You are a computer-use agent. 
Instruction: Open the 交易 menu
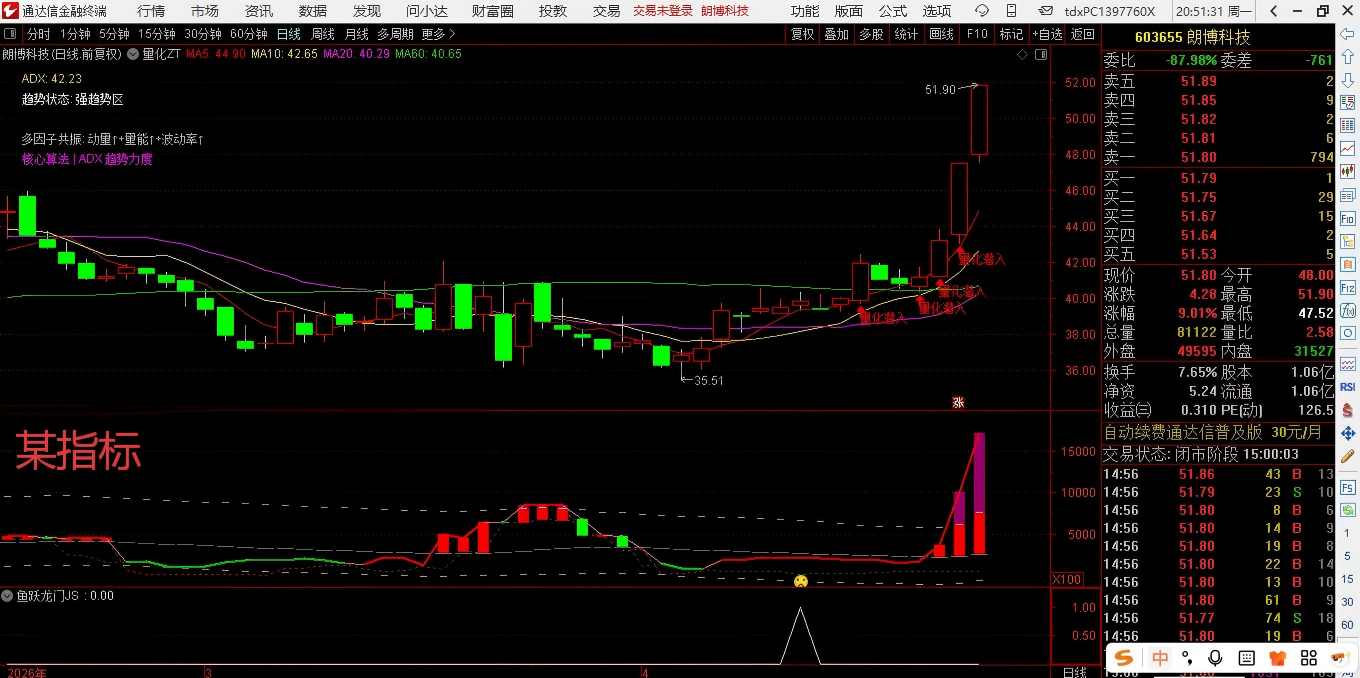click(607, 11)
